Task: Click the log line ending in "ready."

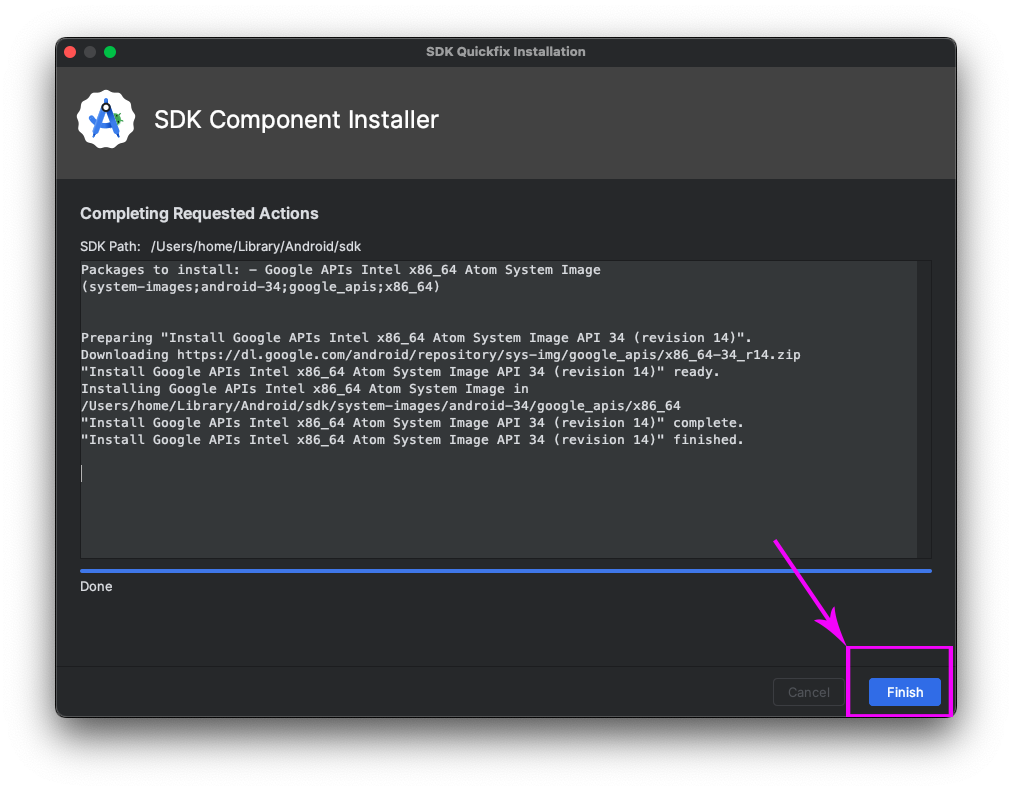Action: click(x=400, y=372)
